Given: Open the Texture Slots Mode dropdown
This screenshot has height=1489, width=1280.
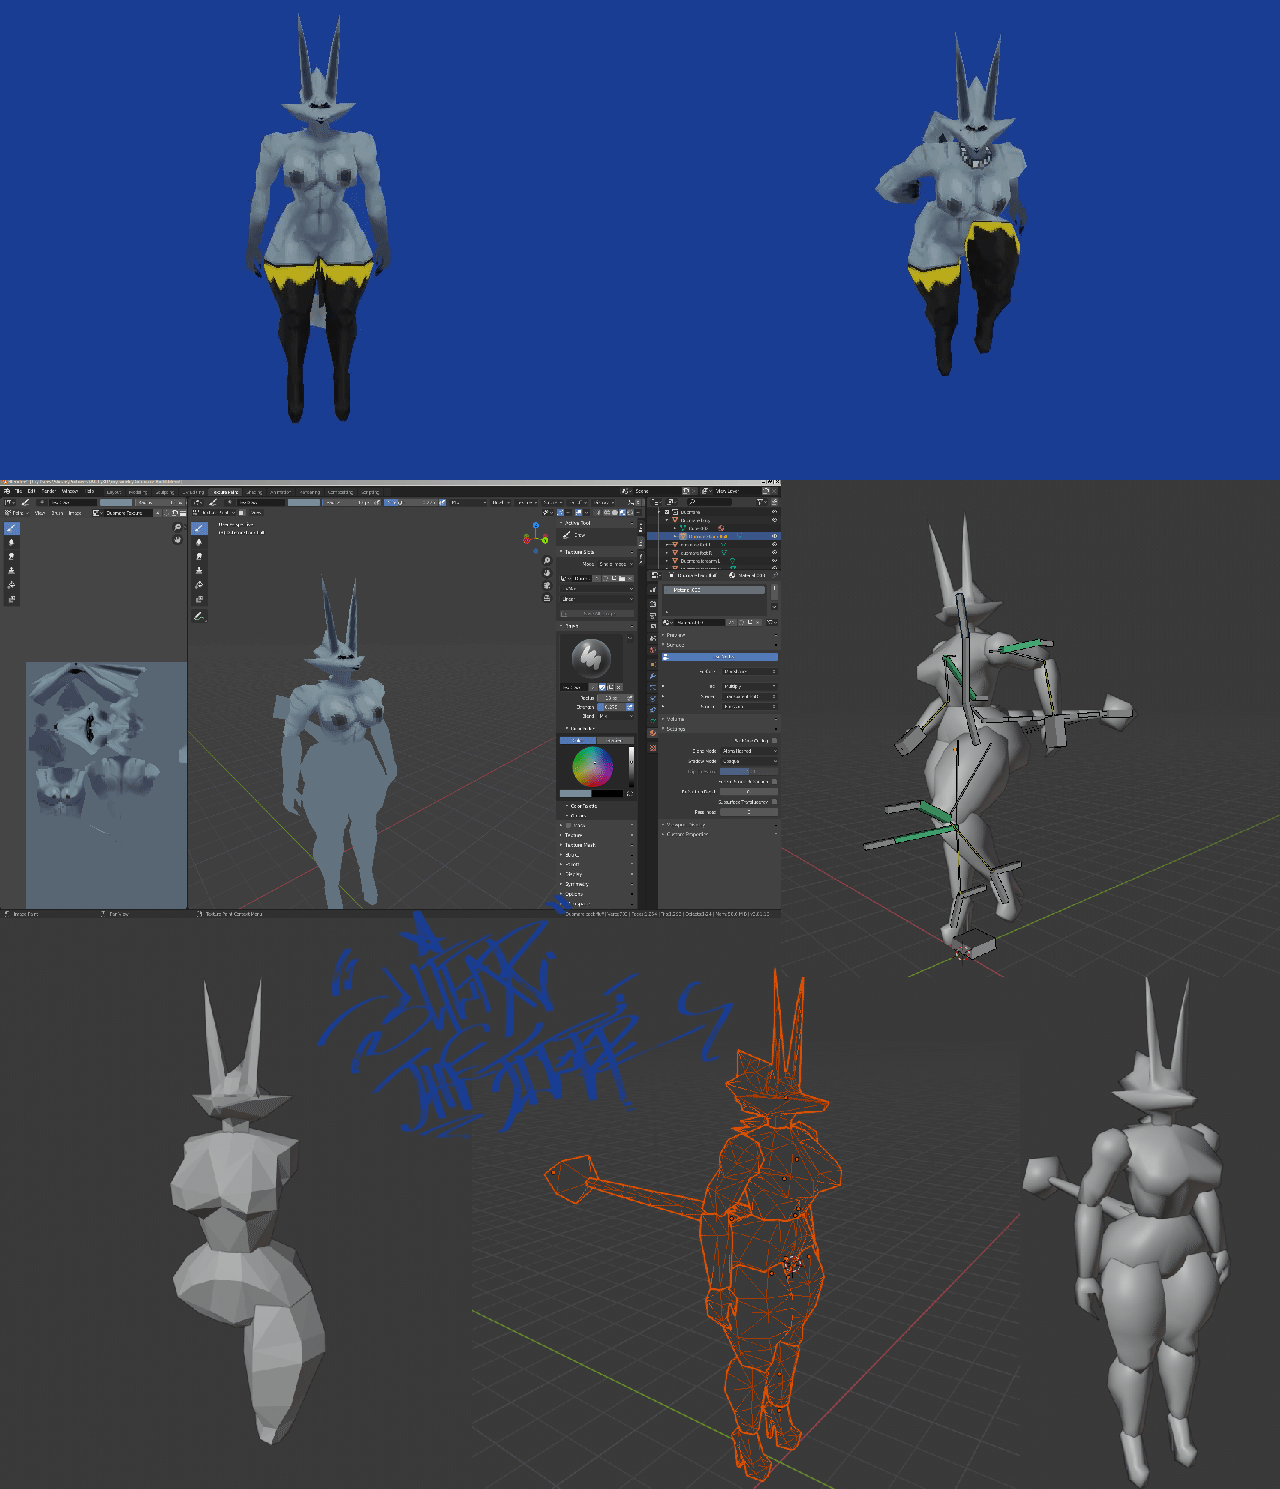Looking at the screenshot, I should point(615,564).
